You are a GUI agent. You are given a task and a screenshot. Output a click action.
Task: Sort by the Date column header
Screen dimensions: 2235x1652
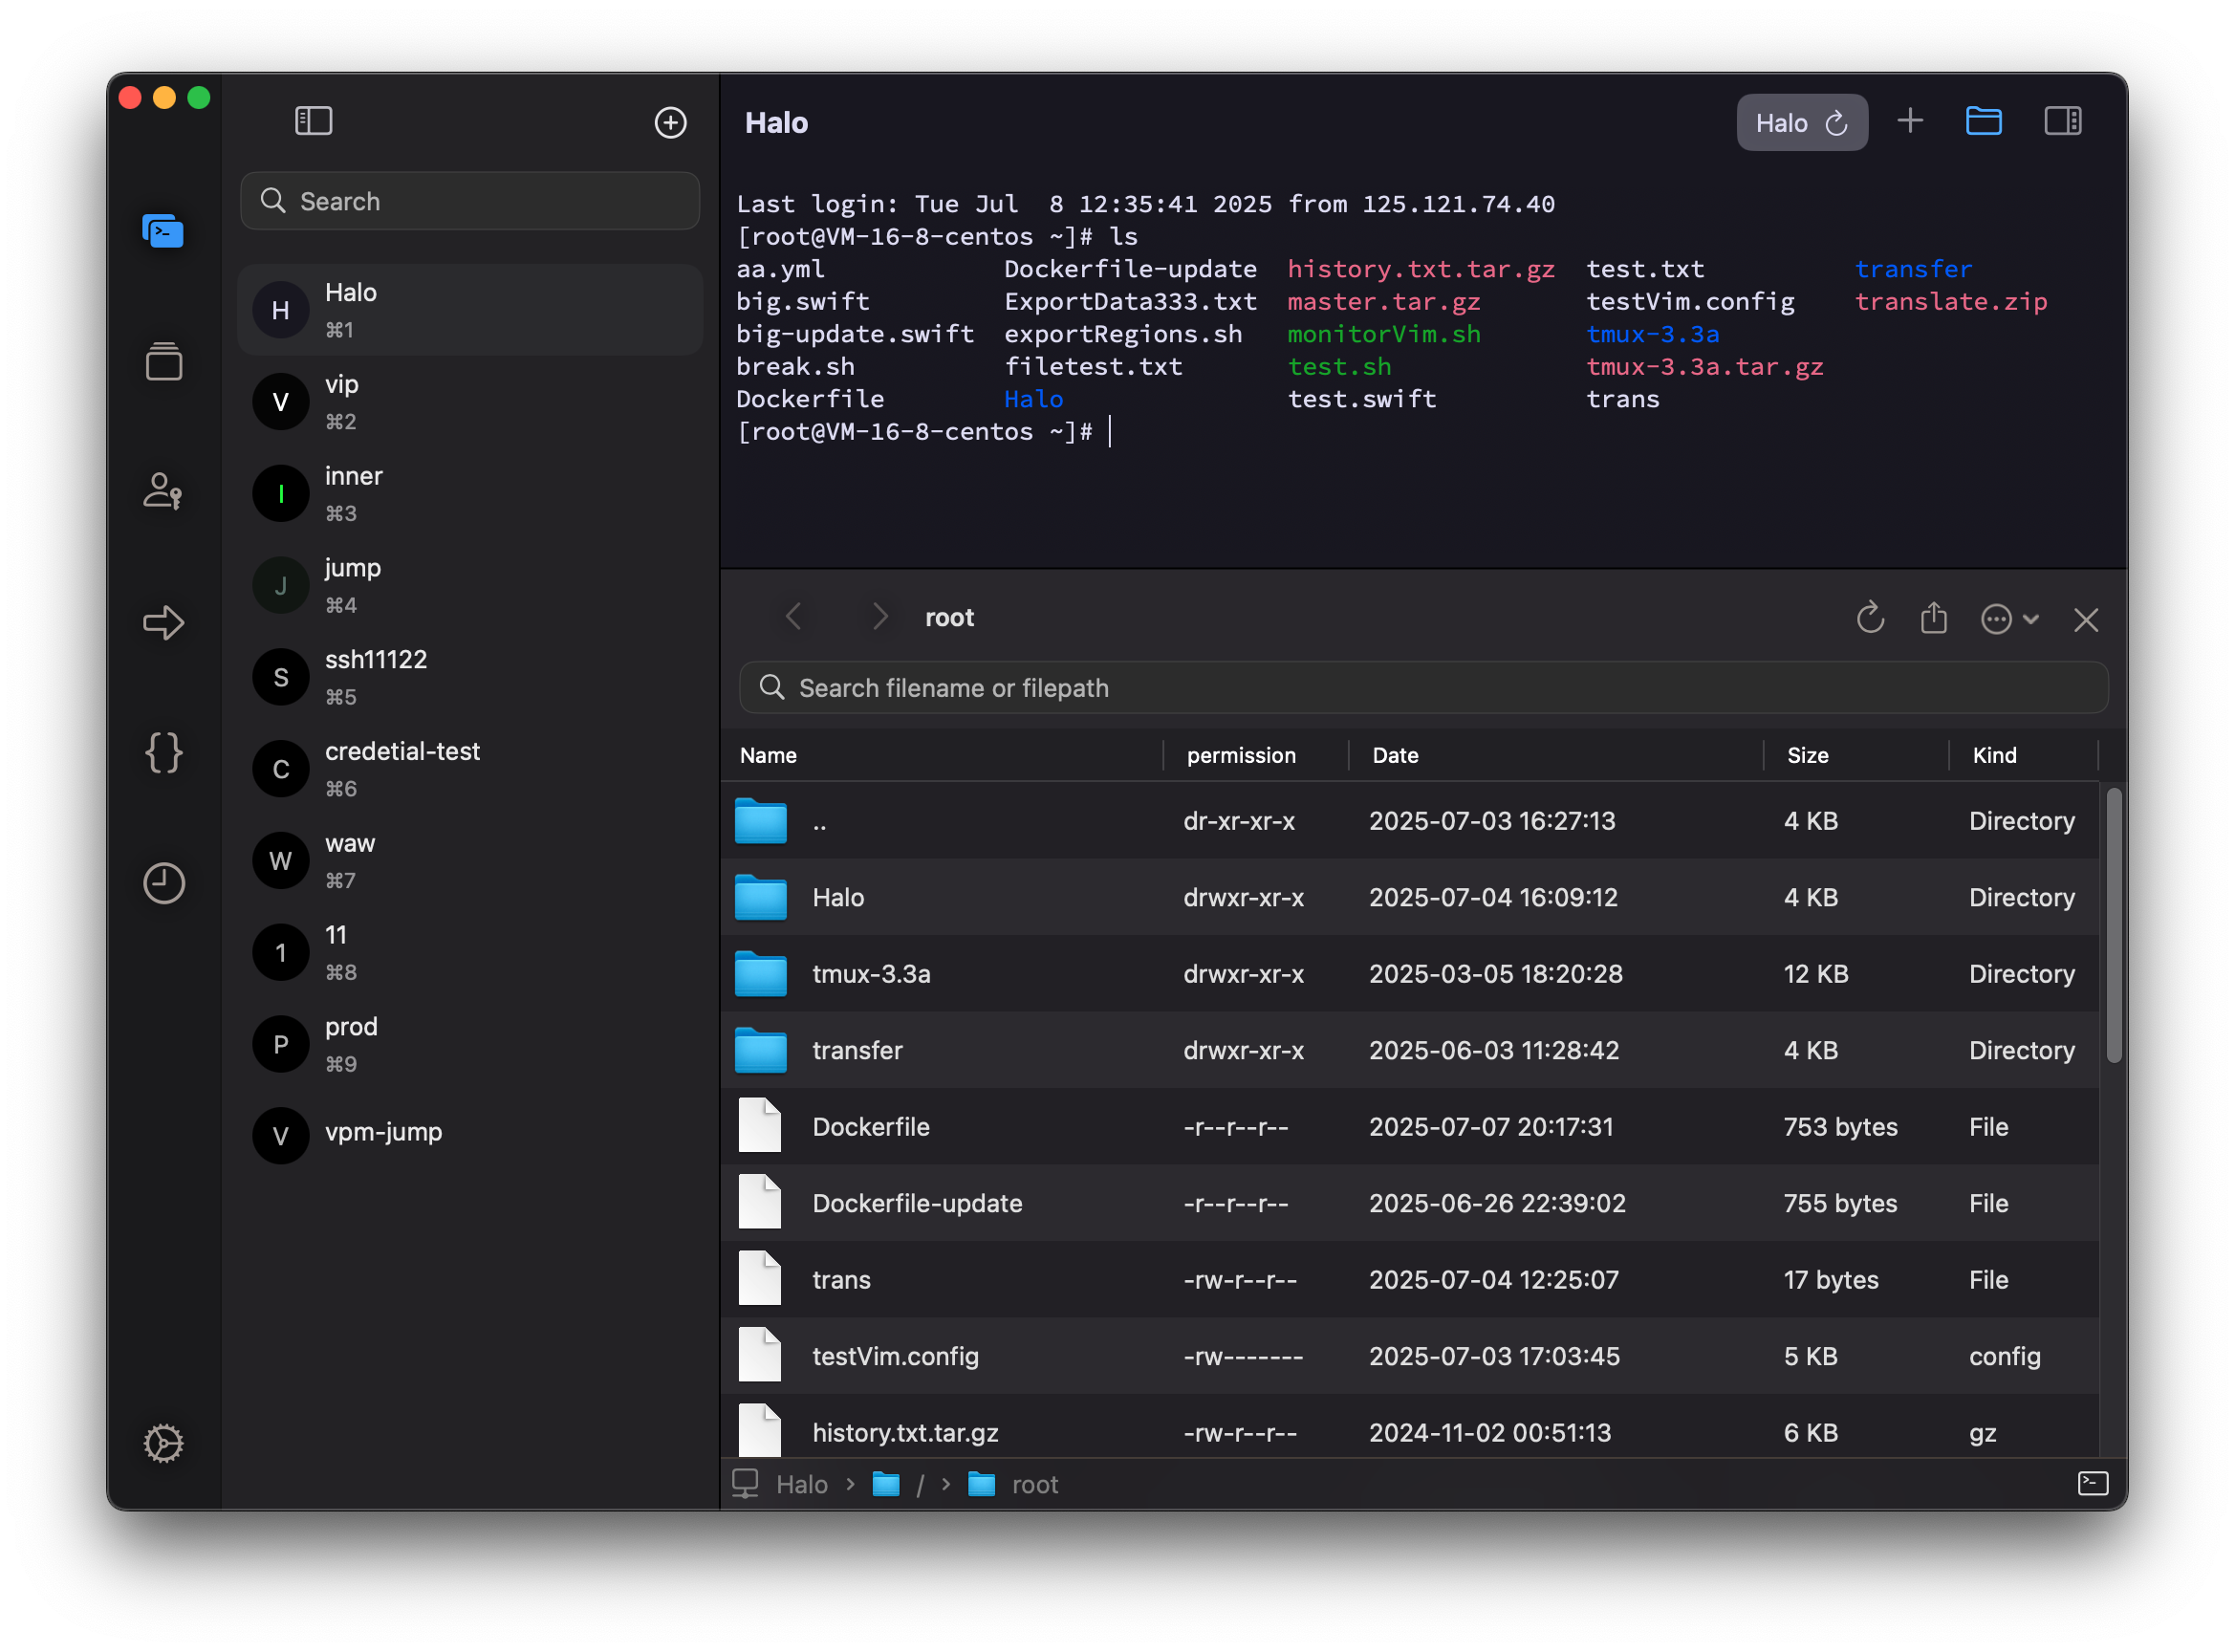pos(1395,755)
